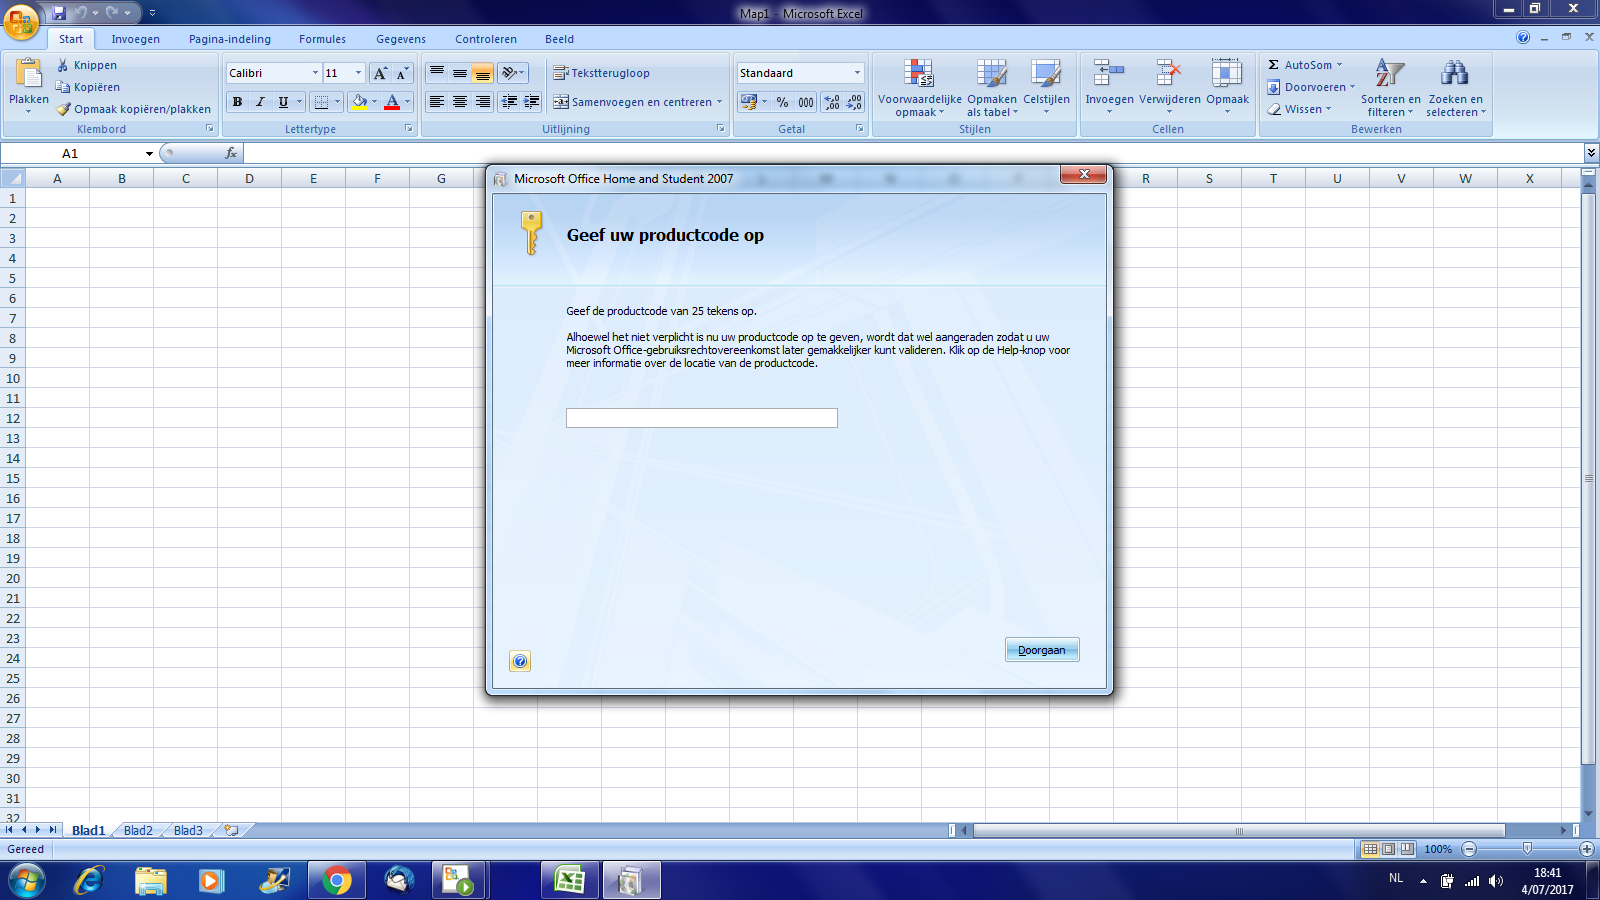Screen dimensions: 1600x900
Task: Switch to sheet Blad2
Action: [x=138, y=830]
